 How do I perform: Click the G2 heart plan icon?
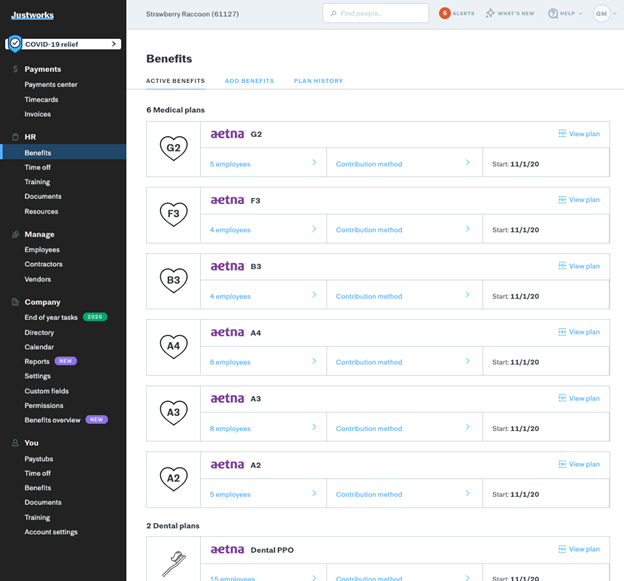tap(174, 148)
